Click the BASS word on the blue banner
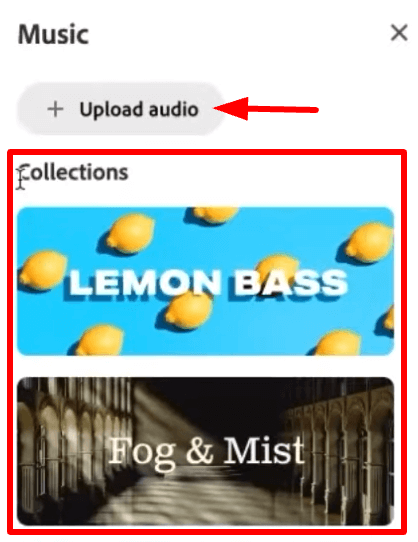This screenshot has width=418, height=542. coord(290,283)
